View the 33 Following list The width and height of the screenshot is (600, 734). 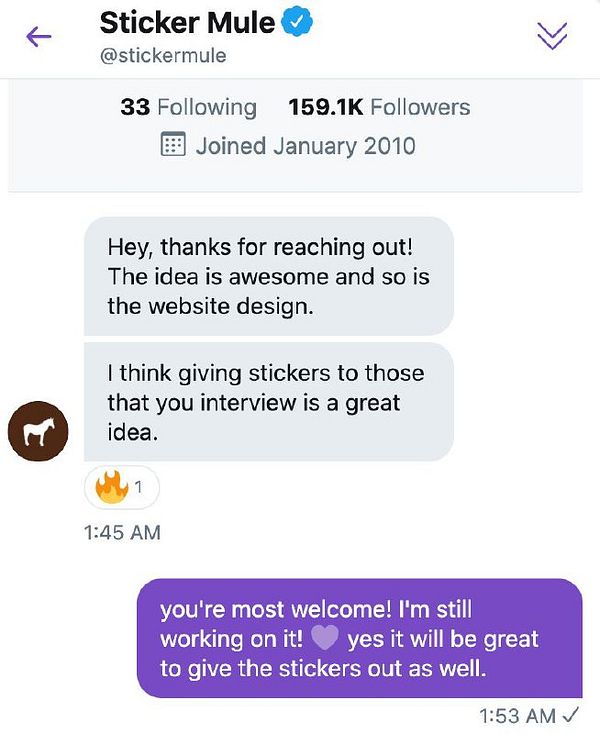pos(188,107)
